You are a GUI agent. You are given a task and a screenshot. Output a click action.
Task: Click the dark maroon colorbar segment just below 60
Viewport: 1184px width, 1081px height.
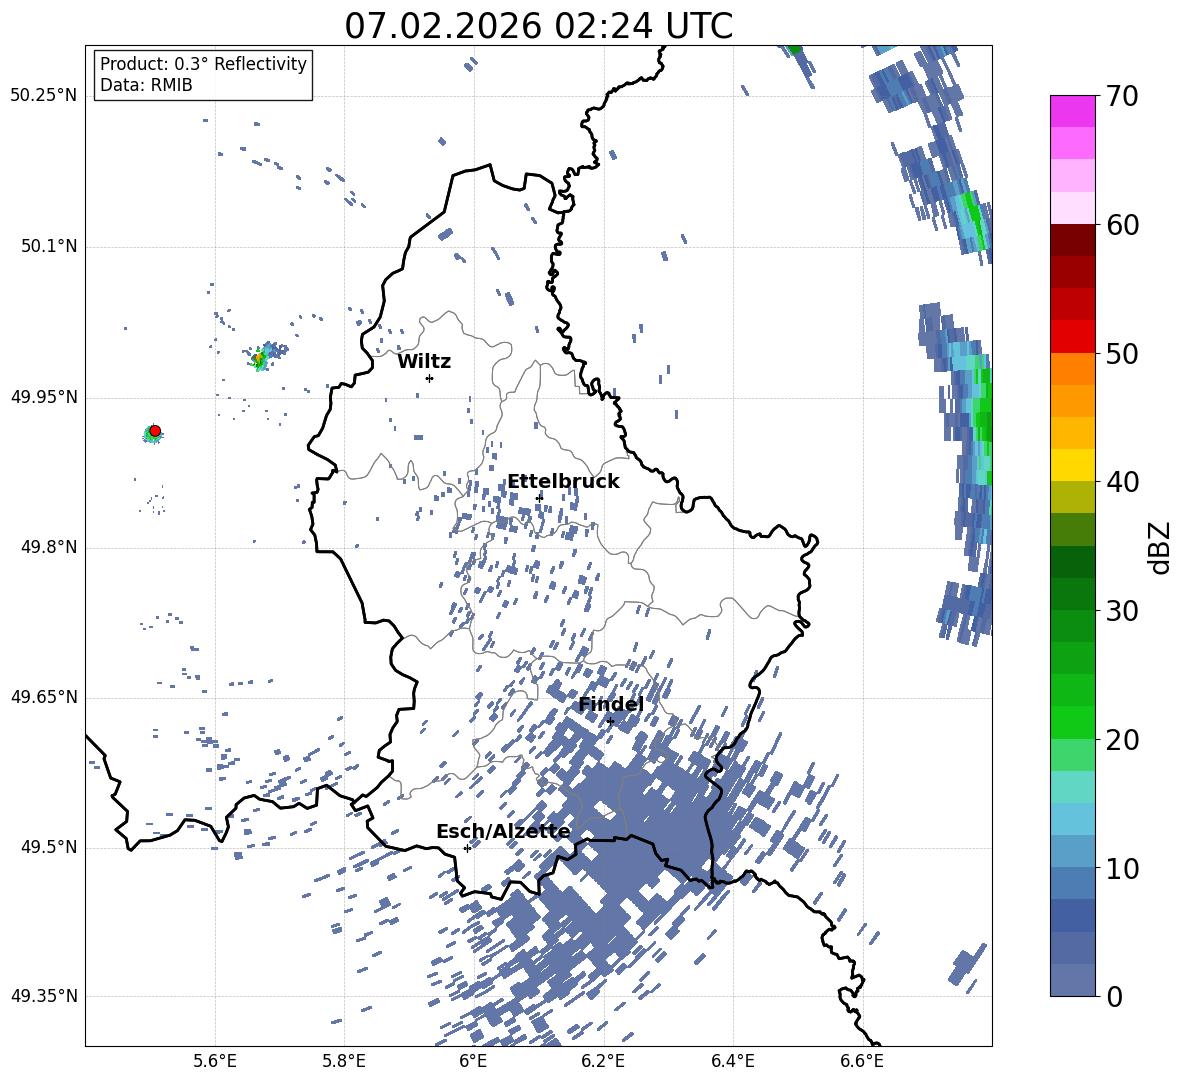1072,240
